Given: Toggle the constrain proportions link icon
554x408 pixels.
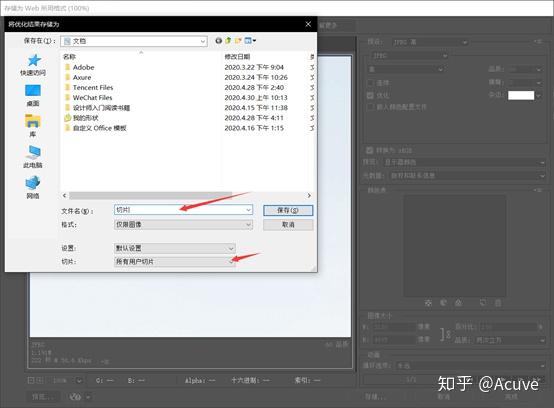Looking at the screenshot, I should click(x=445, y=334).
